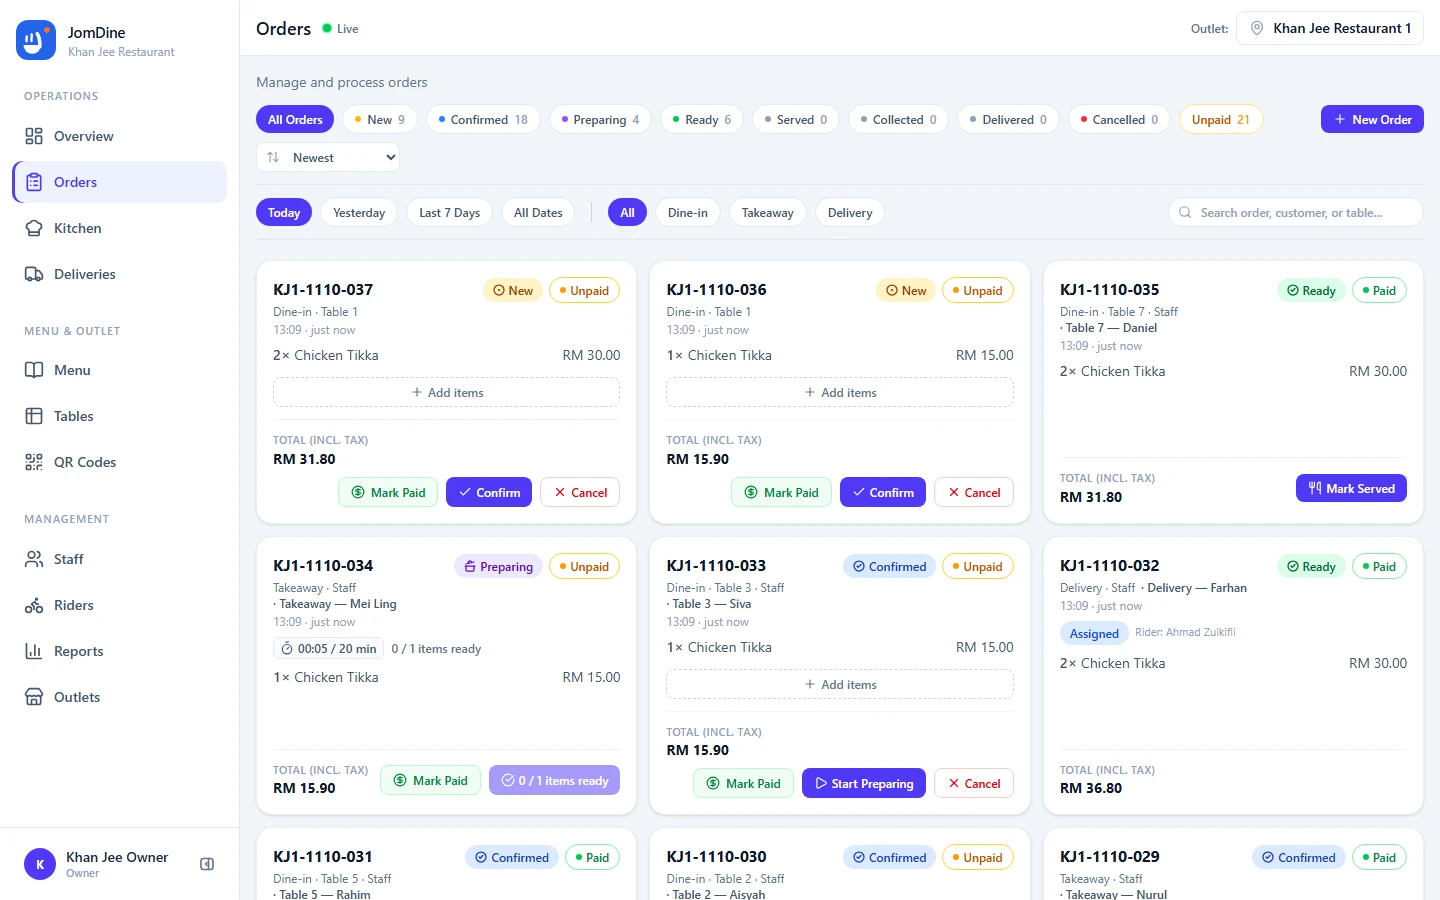Open the Deliveries section
1440x900 pixels.
click(120, 274)
